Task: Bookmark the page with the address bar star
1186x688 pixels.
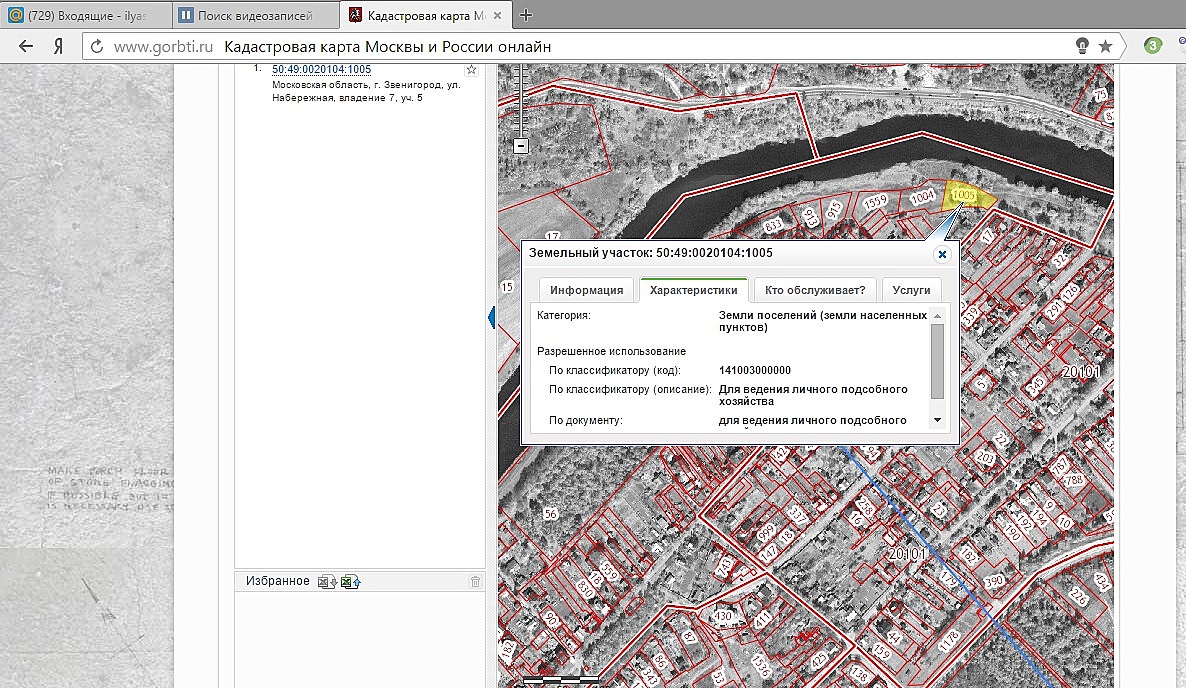Action: pyautogui.click(x=1105, y=46)
